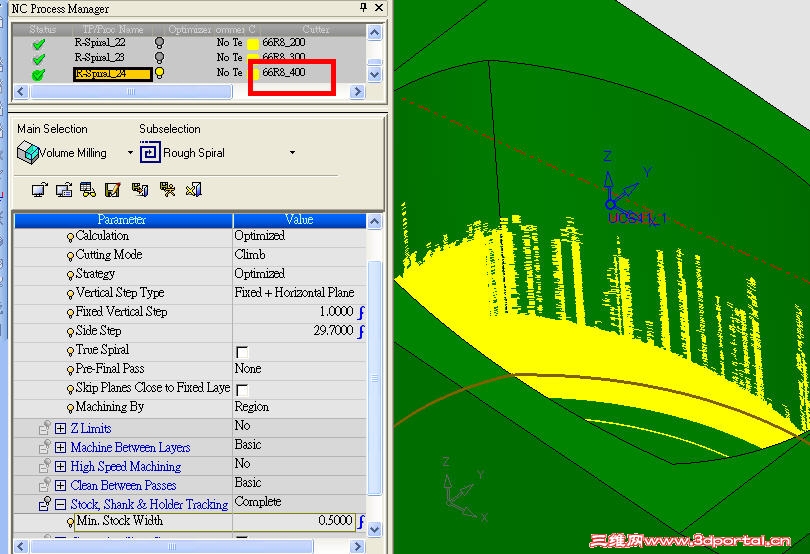Screen dimensions: 810x554
Task: Pin the NC Process Manager panel
Action: pos(363,7)
